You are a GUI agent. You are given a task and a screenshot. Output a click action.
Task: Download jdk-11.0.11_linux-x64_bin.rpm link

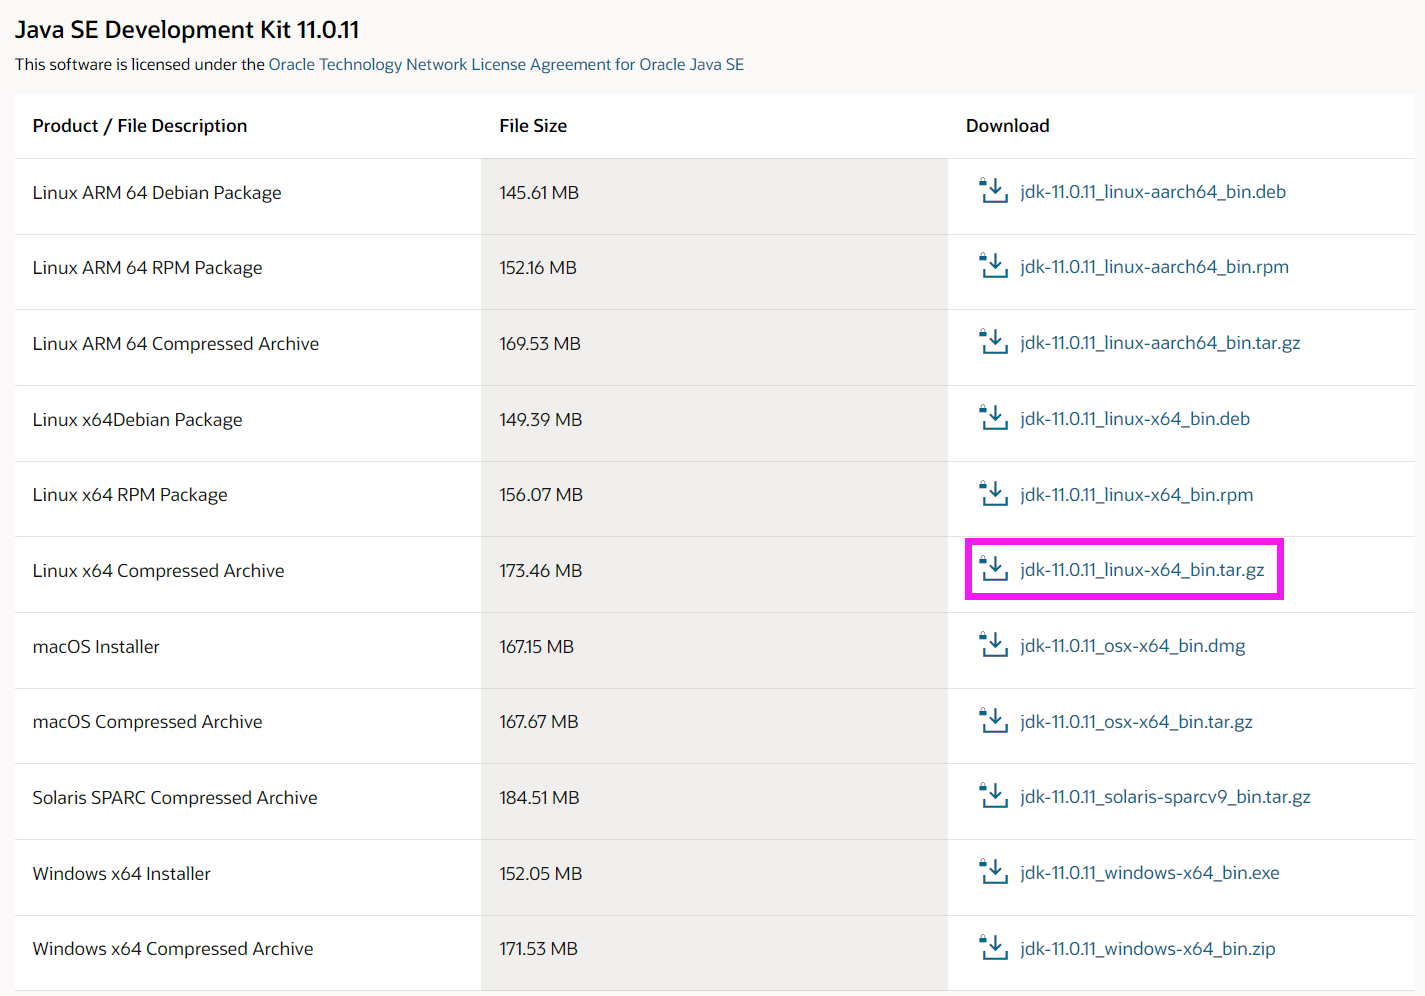1136,495
